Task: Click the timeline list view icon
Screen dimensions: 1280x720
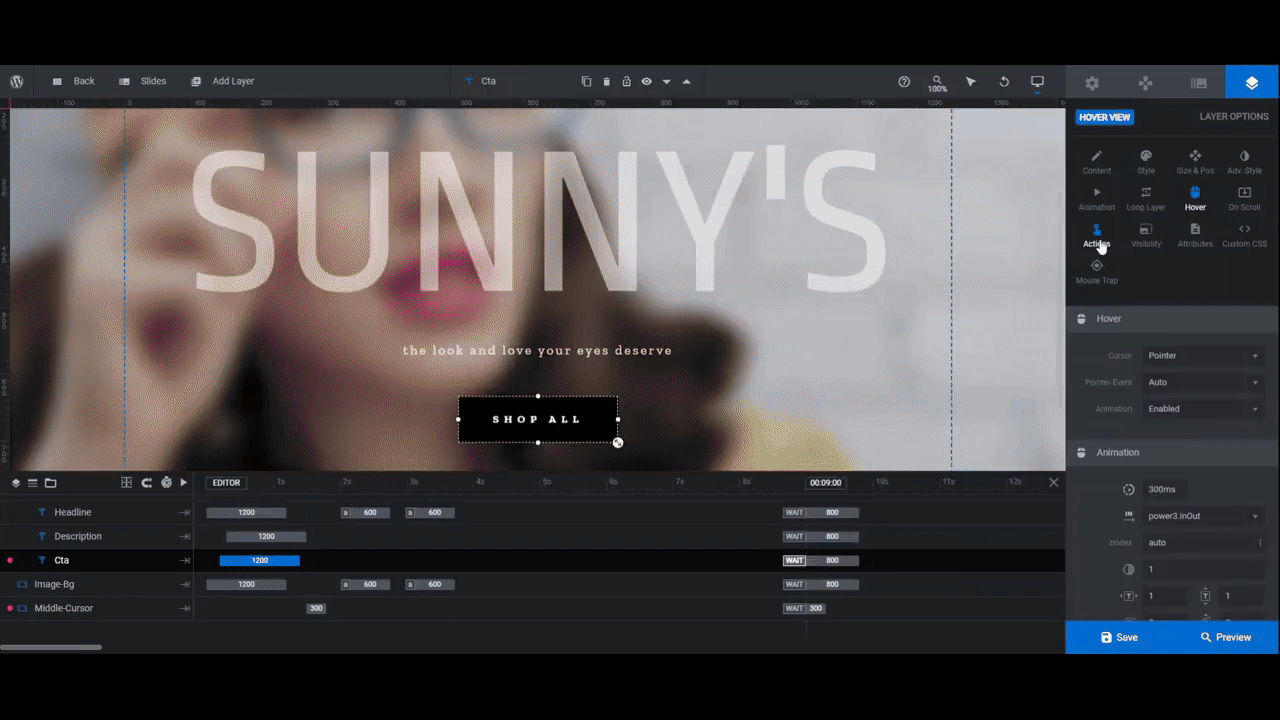Action: coord(33,482)
